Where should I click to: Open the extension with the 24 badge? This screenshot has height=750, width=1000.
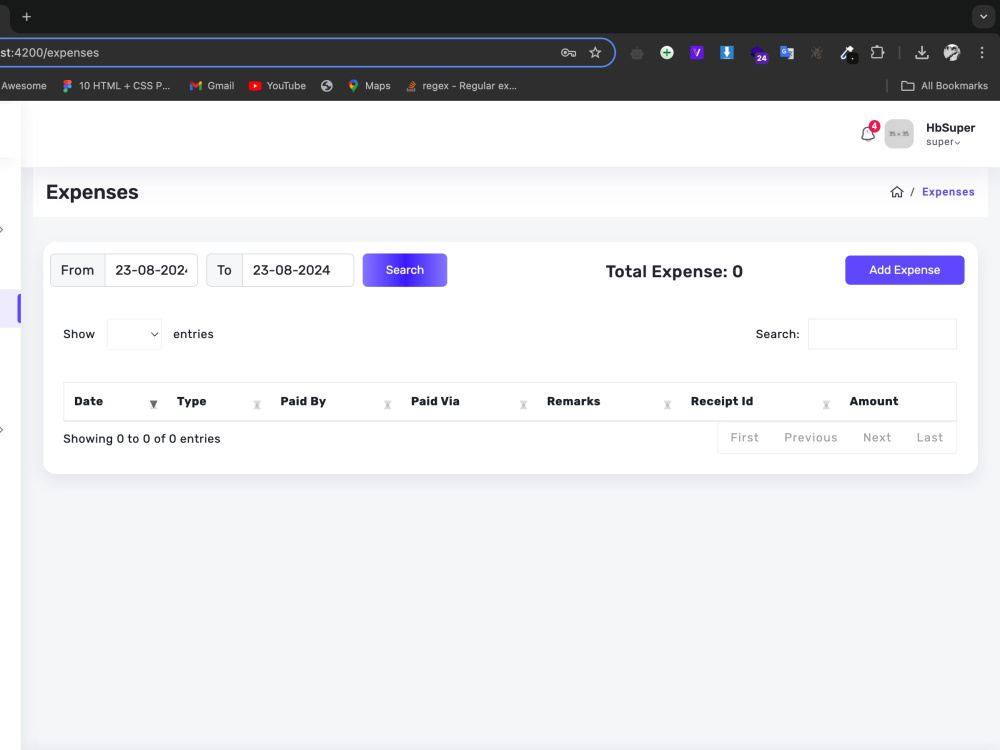click(758, 54)
